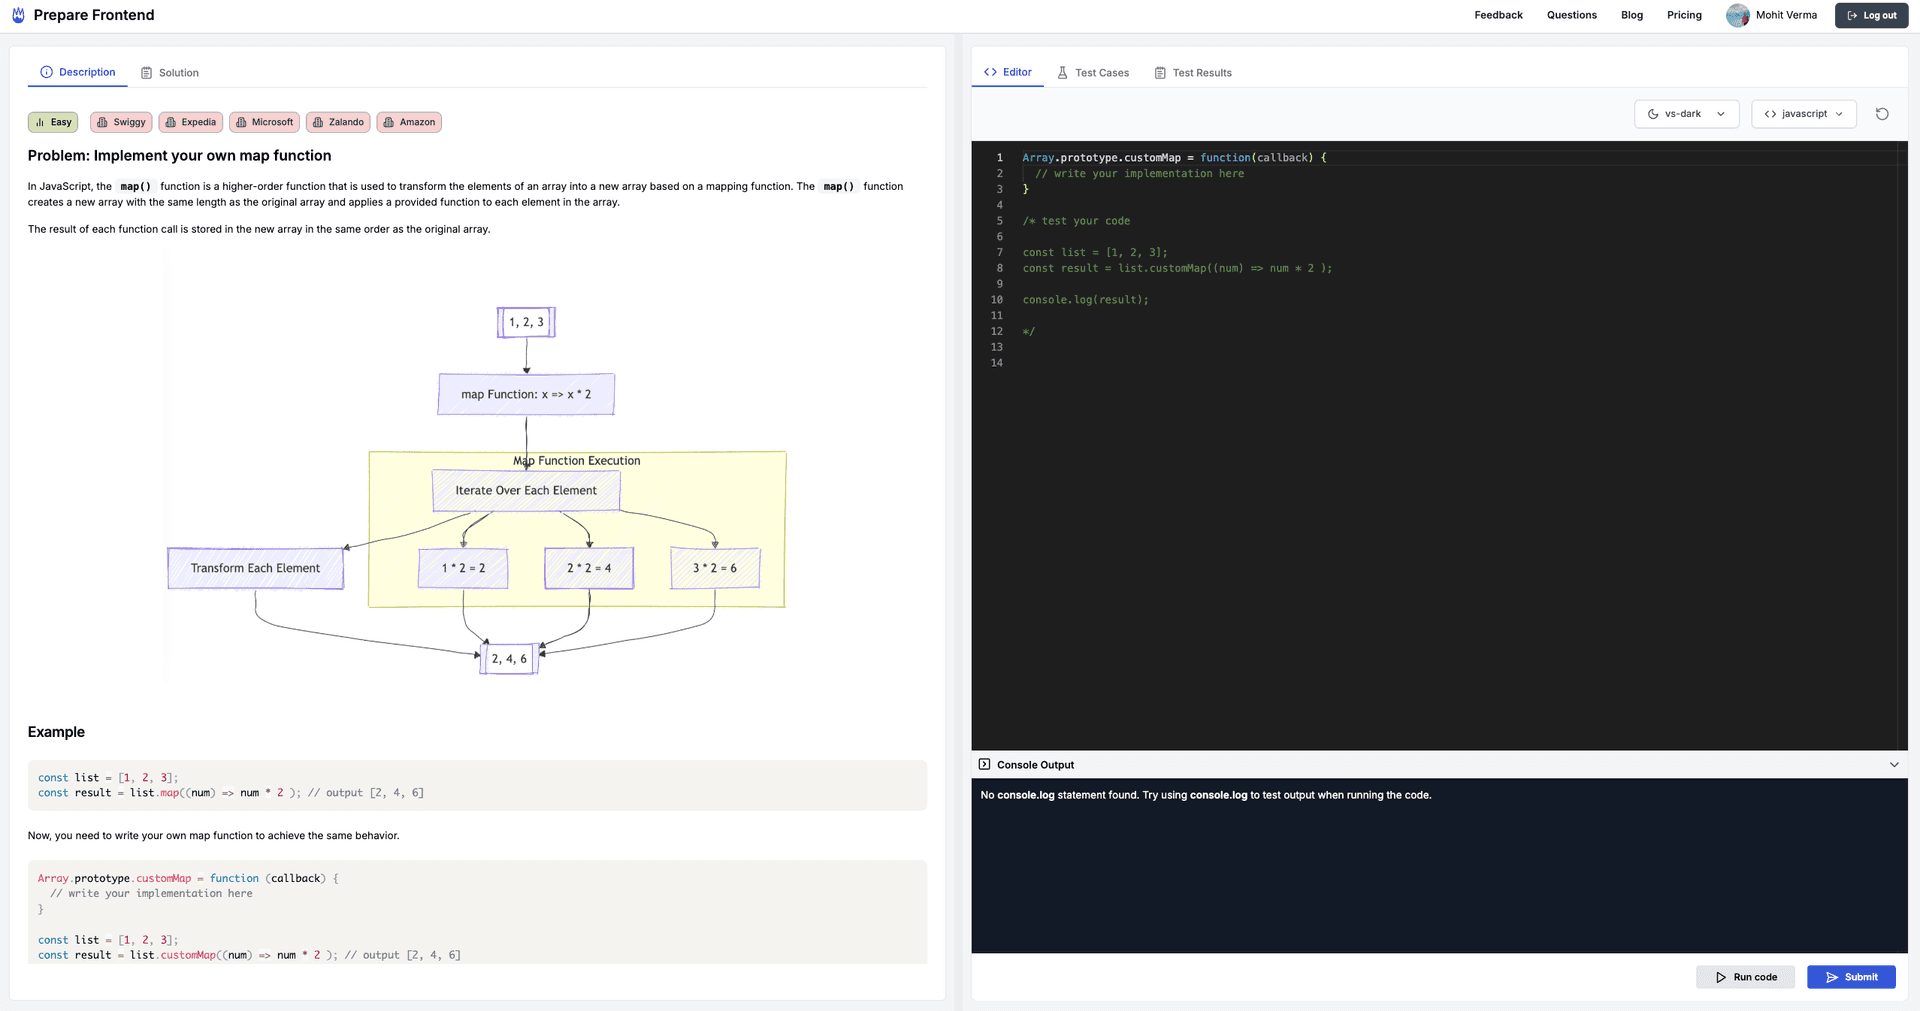Collapse the Console Output panel chevron
The image size is (1920, 1011).
tap(1894, 765)
